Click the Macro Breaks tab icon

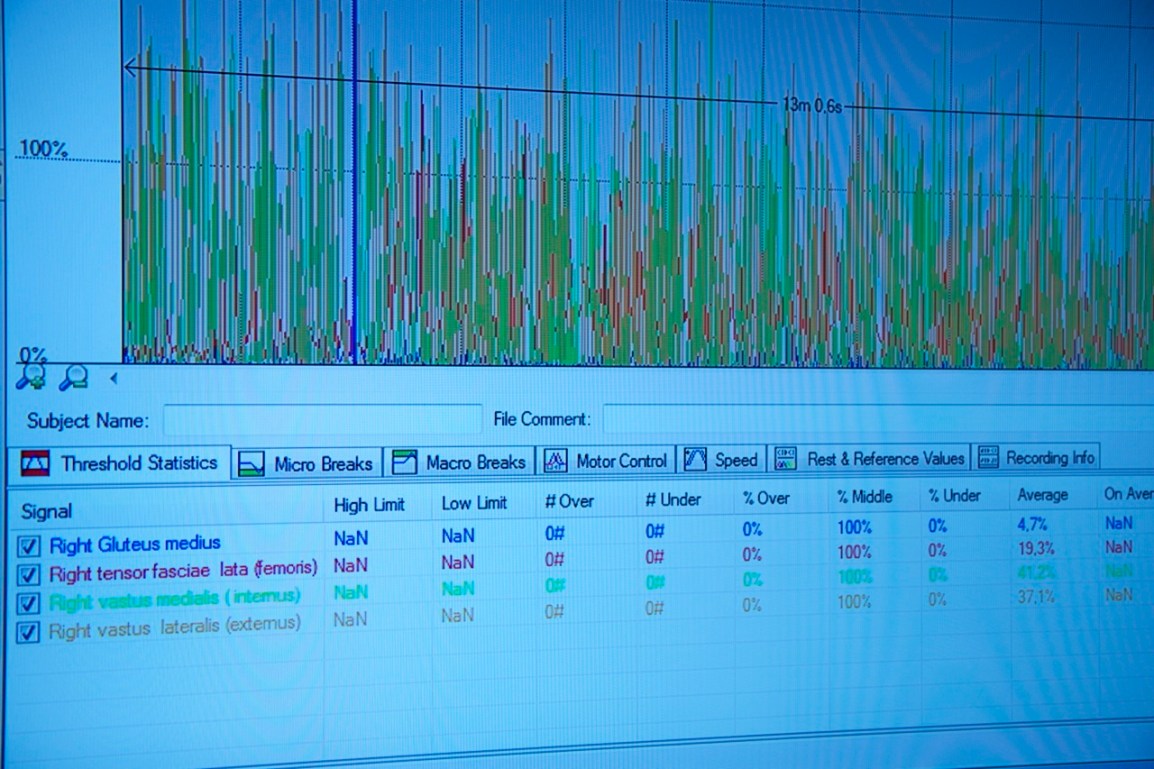click(404, 462)
